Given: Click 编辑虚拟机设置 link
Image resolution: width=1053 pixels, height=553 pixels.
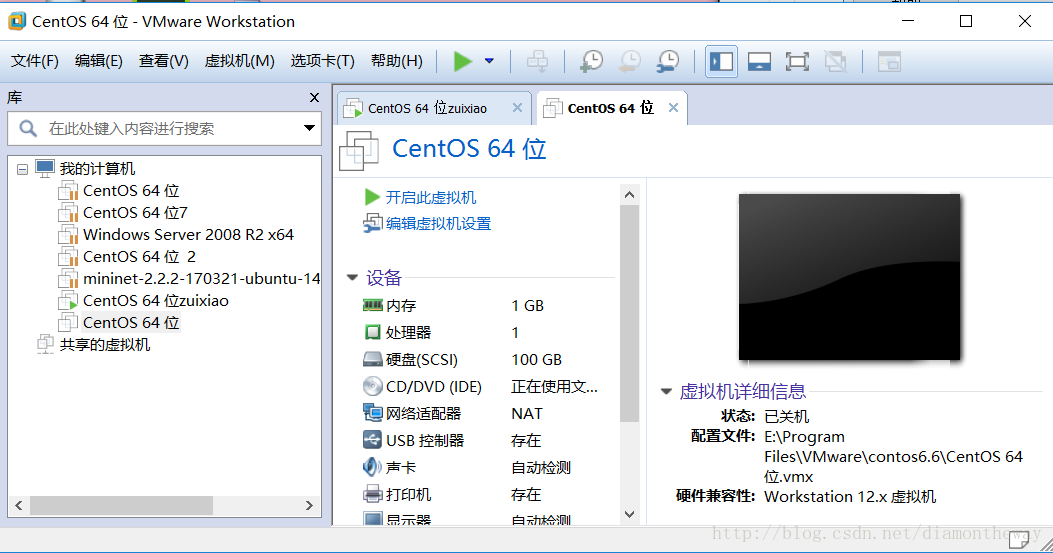Looking at the screenshot, I should (x=438, y=224).
